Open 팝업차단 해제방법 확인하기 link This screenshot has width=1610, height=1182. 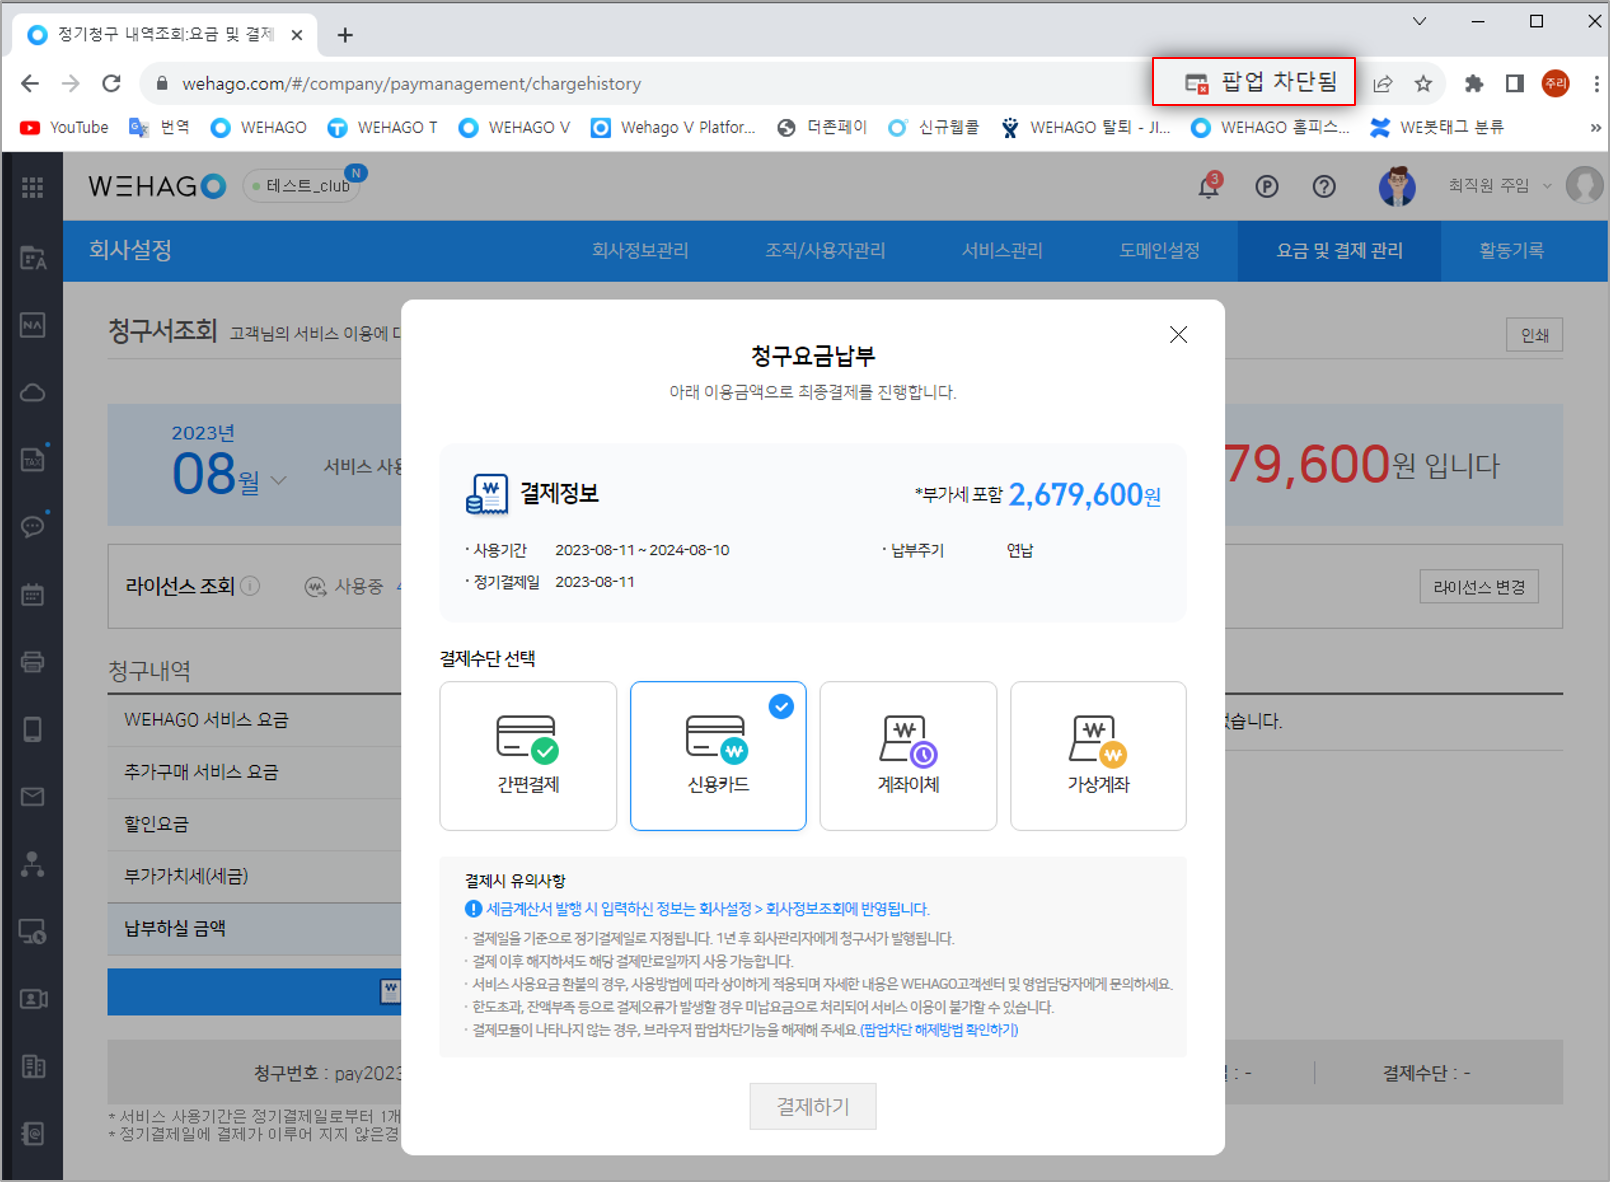[939, 1030]
